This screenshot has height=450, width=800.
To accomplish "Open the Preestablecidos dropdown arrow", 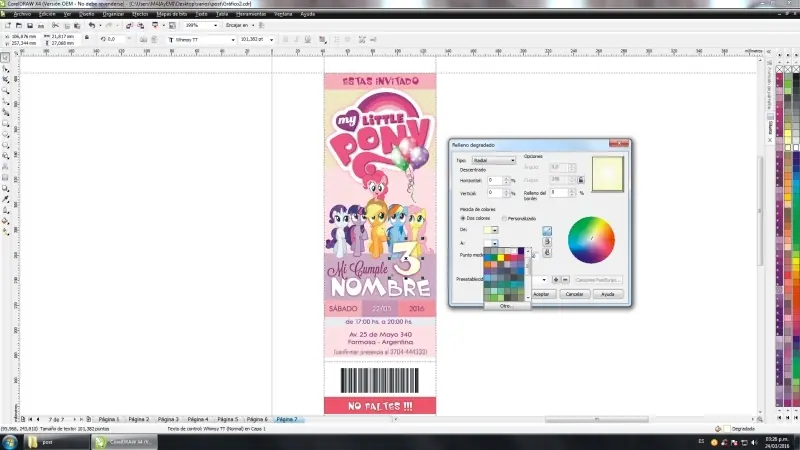I will tap(544, 280).
